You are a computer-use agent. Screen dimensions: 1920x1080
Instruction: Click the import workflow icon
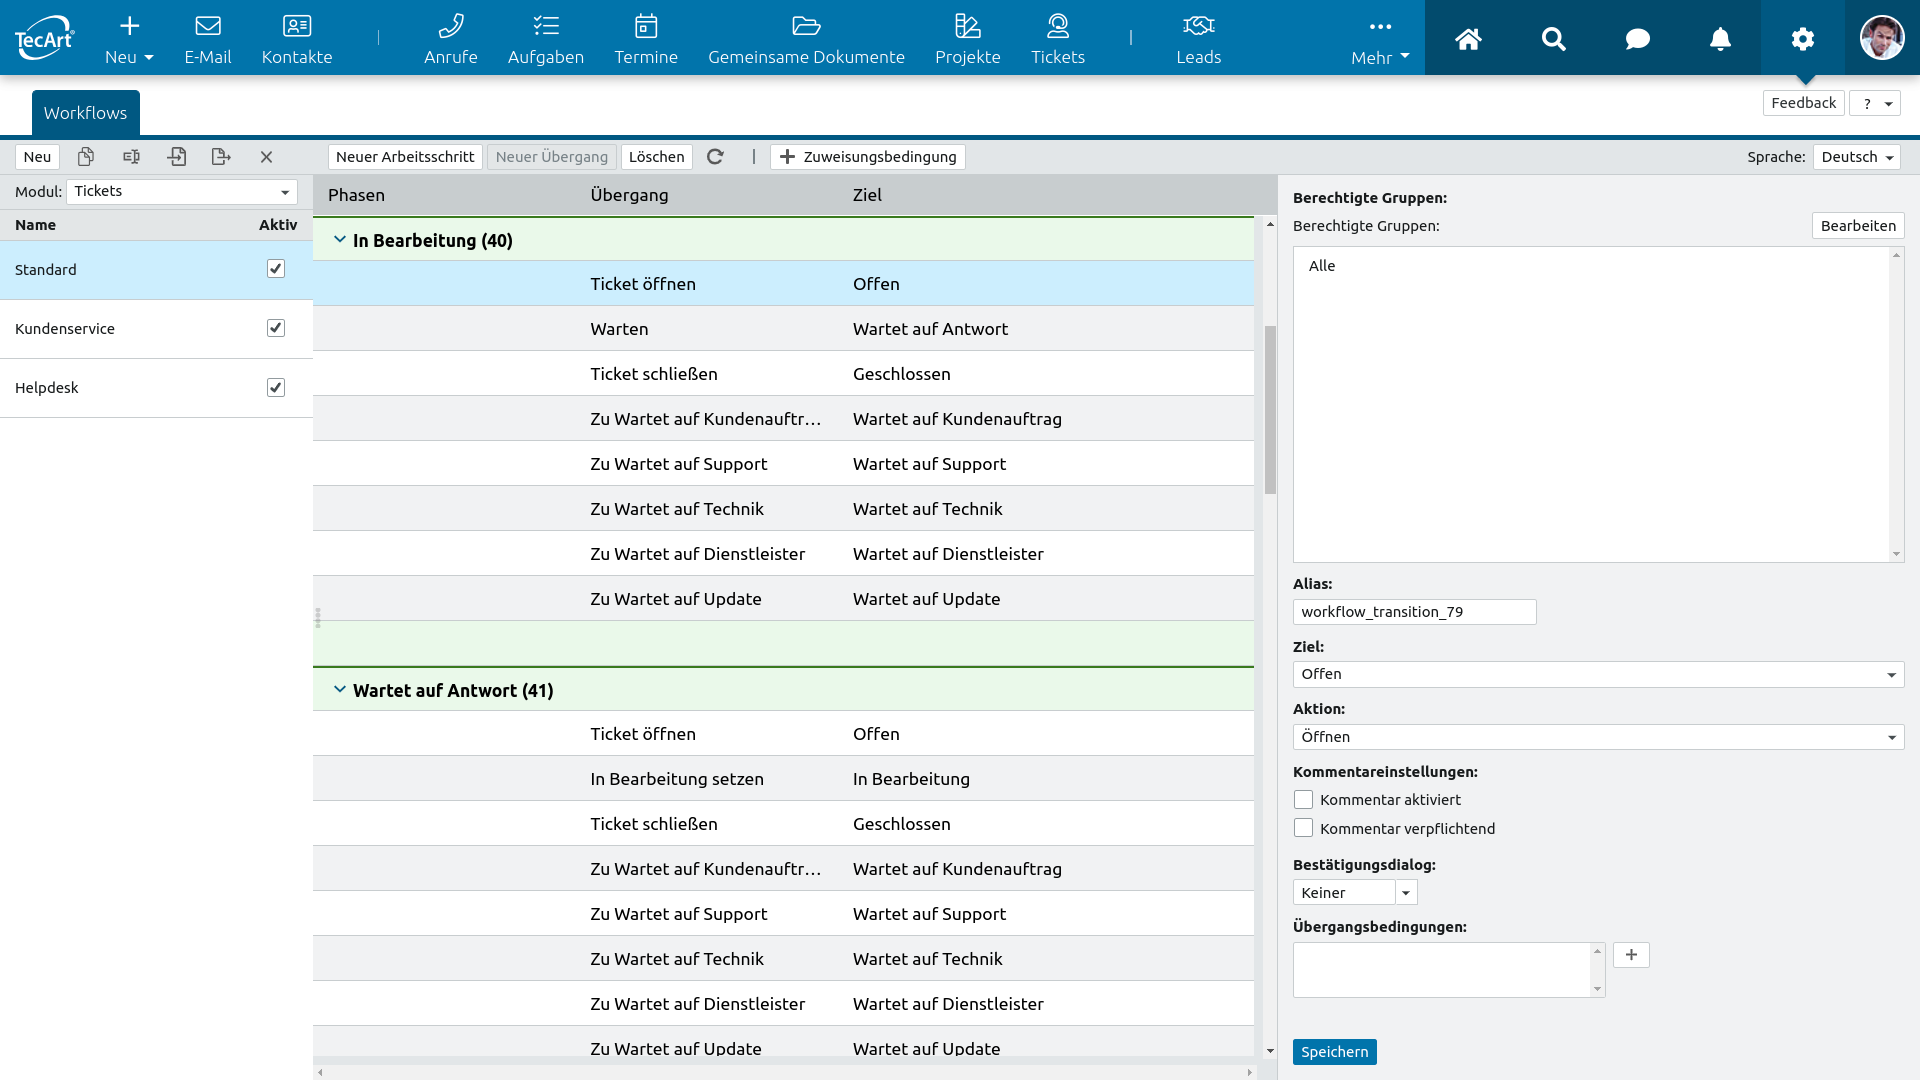pos(177,157)
